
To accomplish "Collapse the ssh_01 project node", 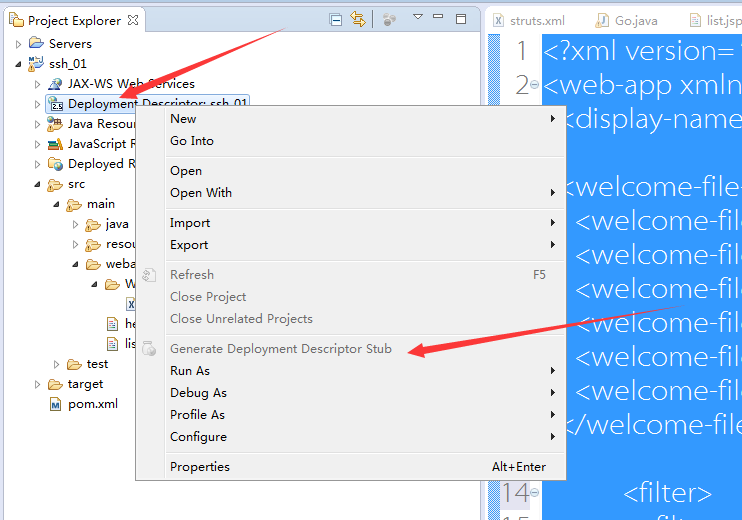I will tap(18, 64).
